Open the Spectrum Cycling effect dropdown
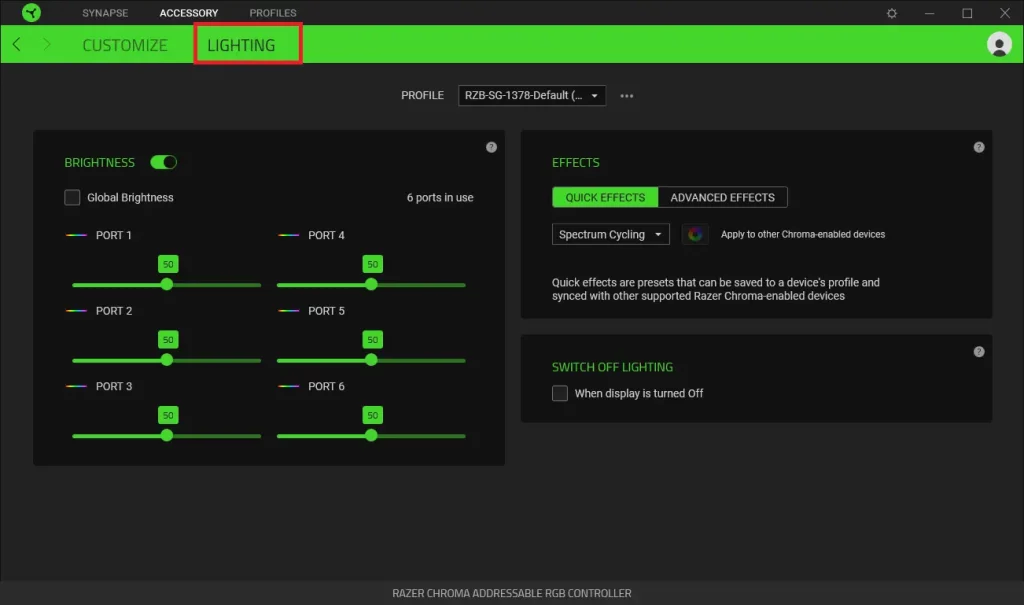The height and width of the screenshot is (605, 1024). click(x=611, y=234)
